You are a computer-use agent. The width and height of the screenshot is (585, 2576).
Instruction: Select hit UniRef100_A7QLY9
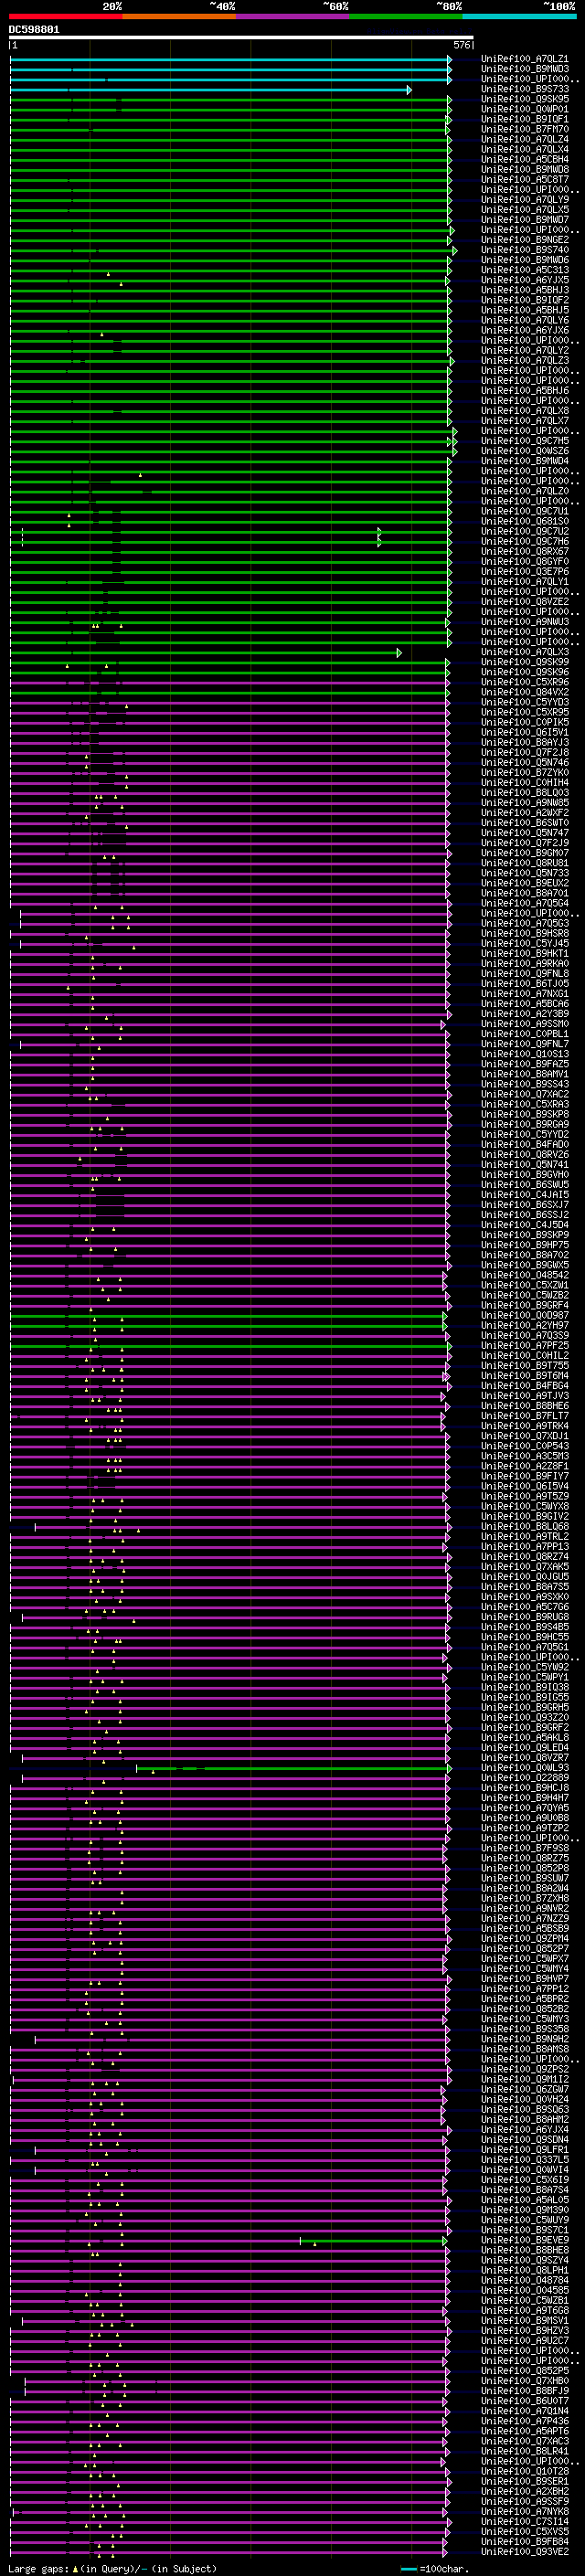(x=525, y=200)
